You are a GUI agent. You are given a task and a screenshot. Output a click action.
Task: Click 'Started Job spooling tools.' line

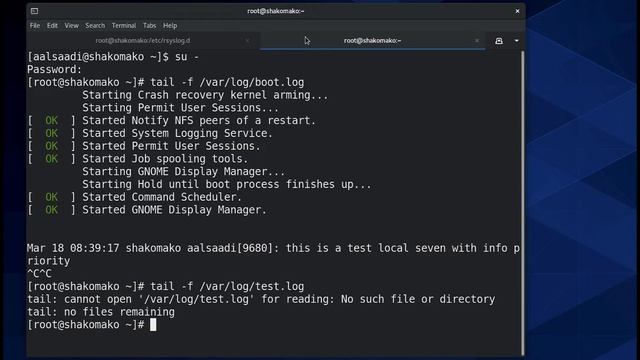(x=165, y=159)
